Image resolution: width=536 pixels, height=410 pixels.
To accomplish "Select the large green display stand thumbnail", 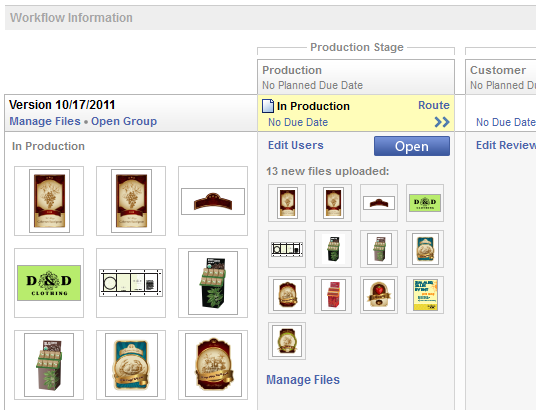I will 213,283.
